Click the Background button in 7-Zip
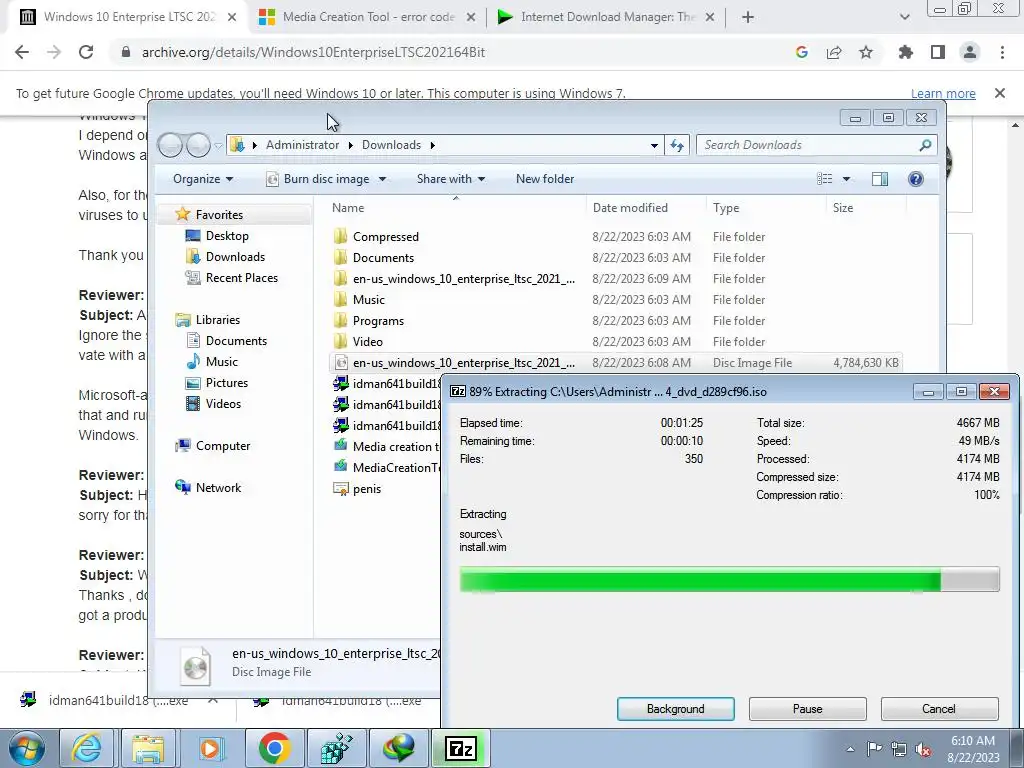1024x768 pixels. [675, 709]
